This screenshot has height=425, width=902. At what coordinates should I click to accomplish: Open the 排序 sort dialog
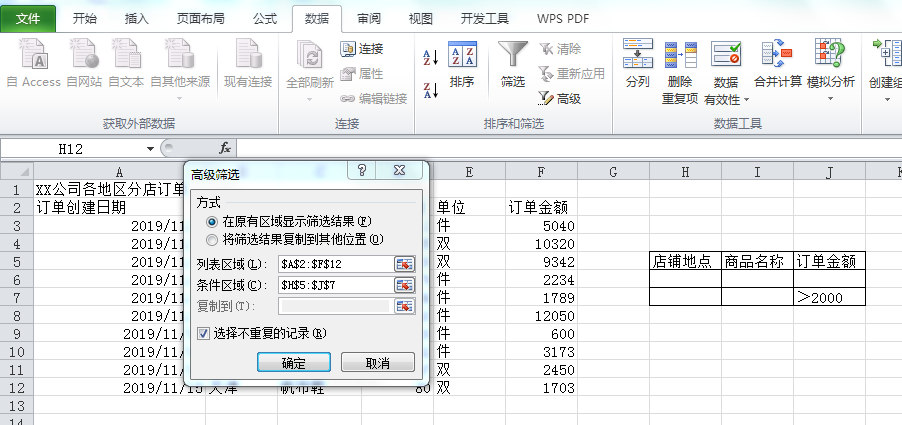(x=462, y=64)
